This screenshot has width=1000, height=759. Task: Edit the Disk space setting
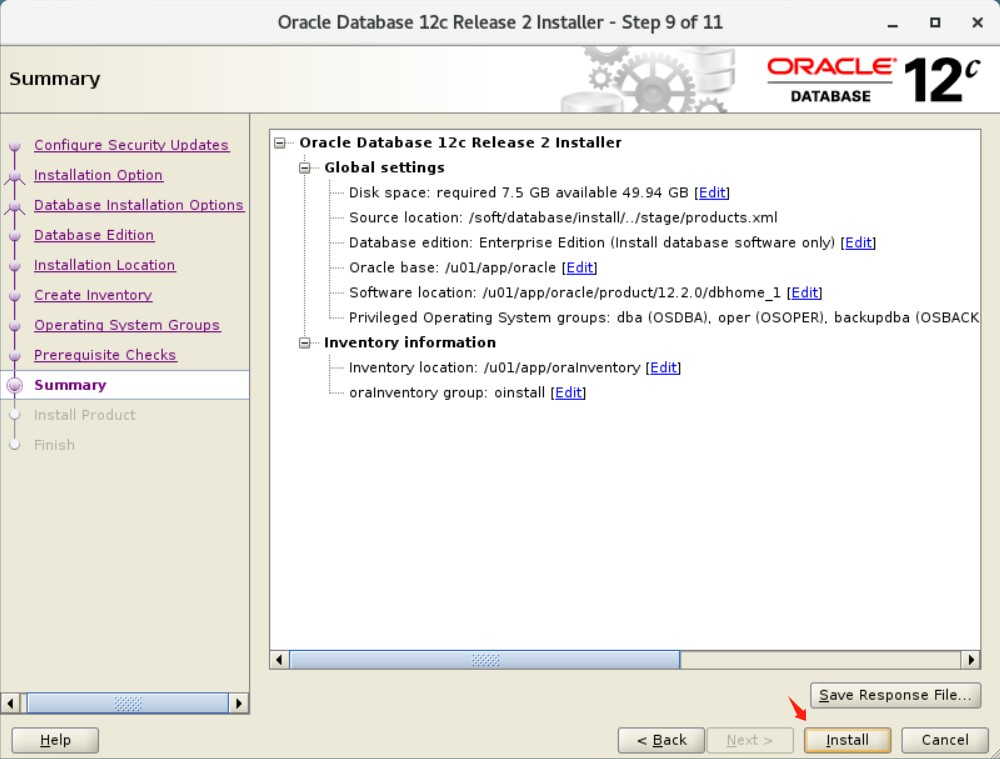click(712, 193)
